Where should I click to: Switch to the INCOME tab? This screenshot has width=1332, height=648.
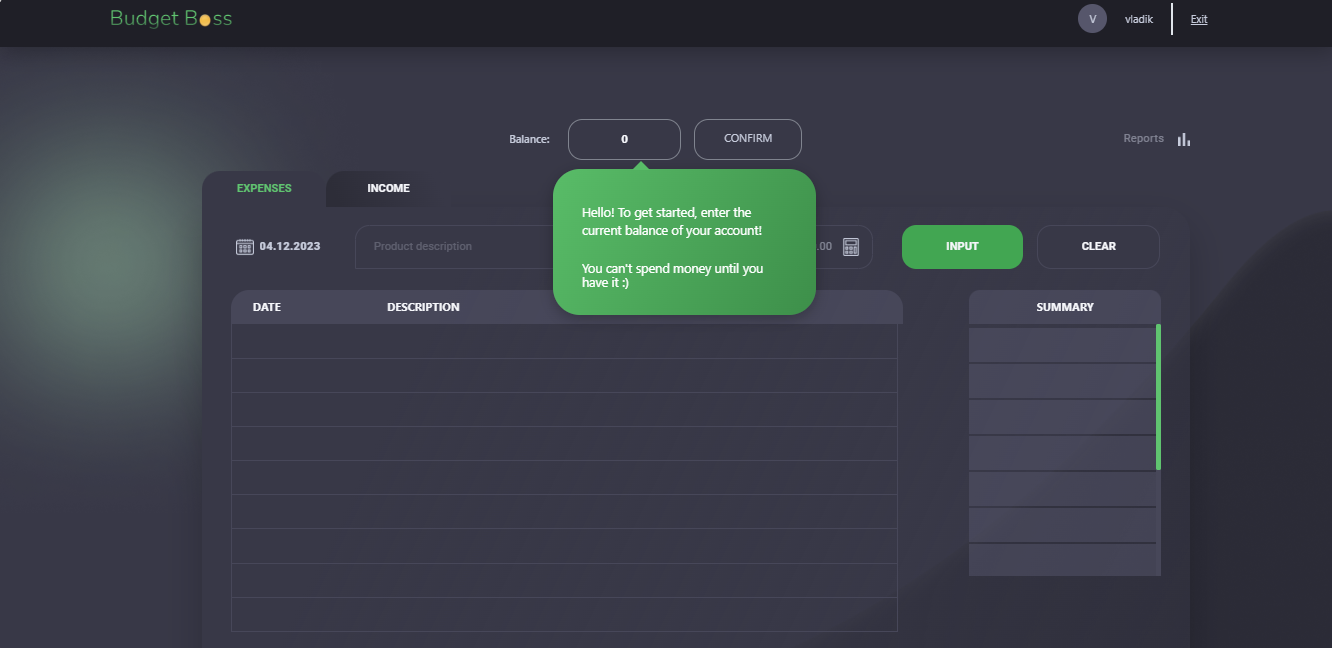388,189
